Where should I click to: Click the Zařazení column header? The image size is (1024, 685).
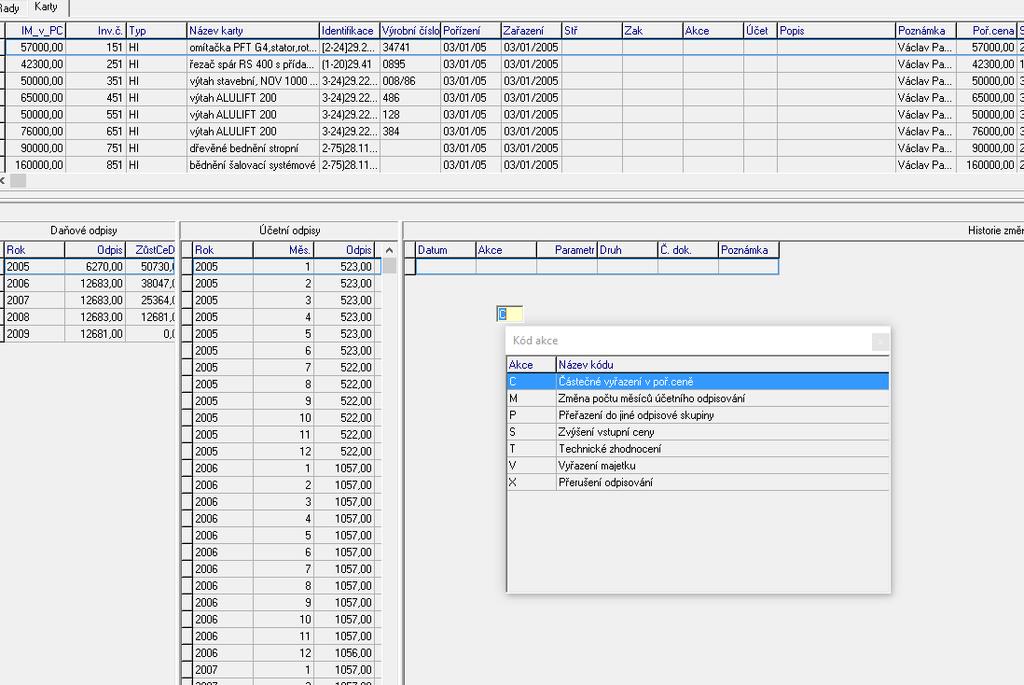pyautogui.click(x=531, y=31)
